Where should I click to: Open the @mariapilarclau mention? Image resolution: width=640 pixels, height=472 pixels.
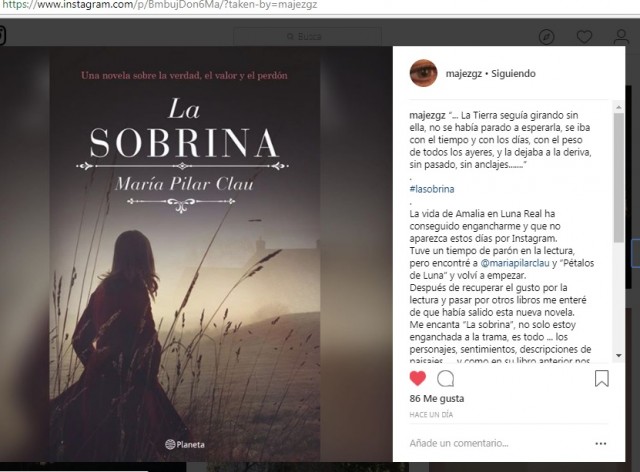(515, 263)
